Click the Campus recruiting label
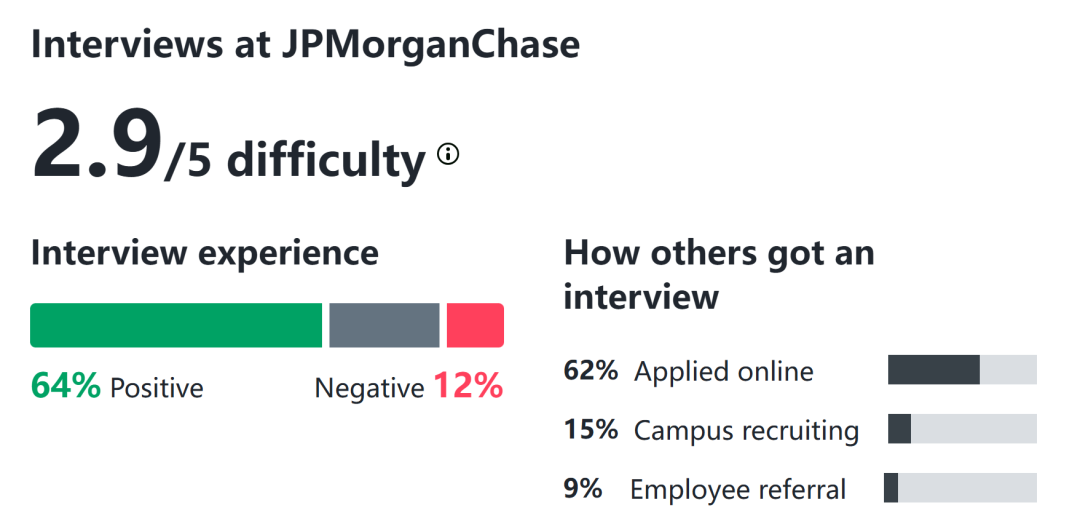 tap(746, 431)
